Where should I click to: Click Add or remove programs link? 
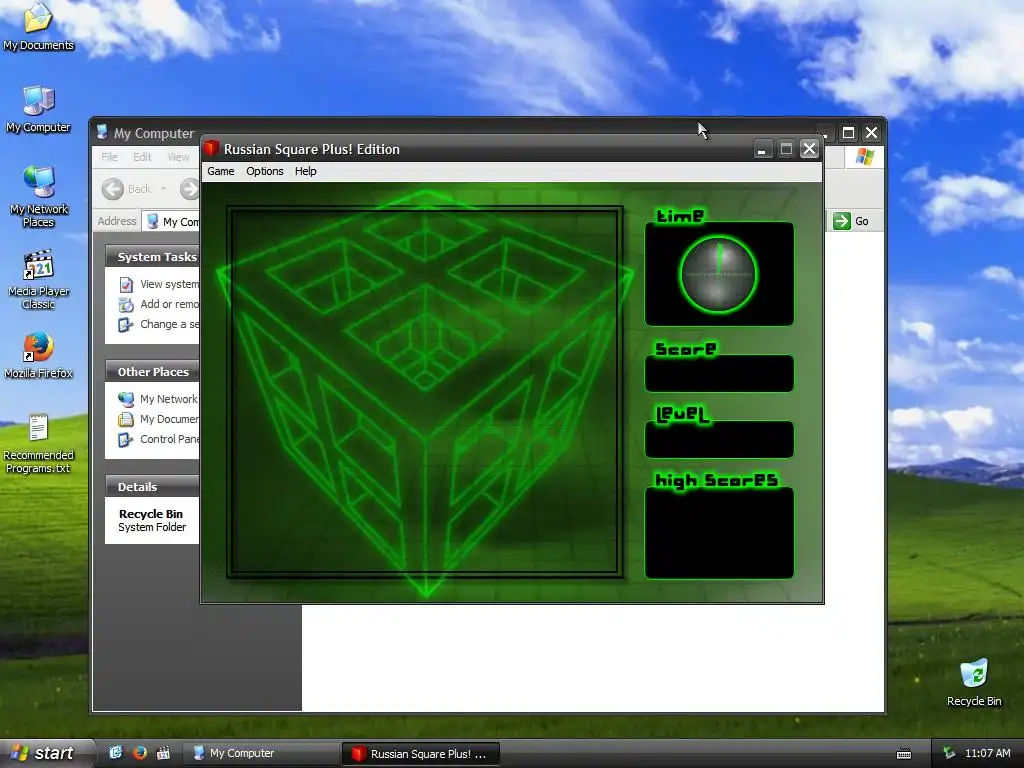coord(169,304)
